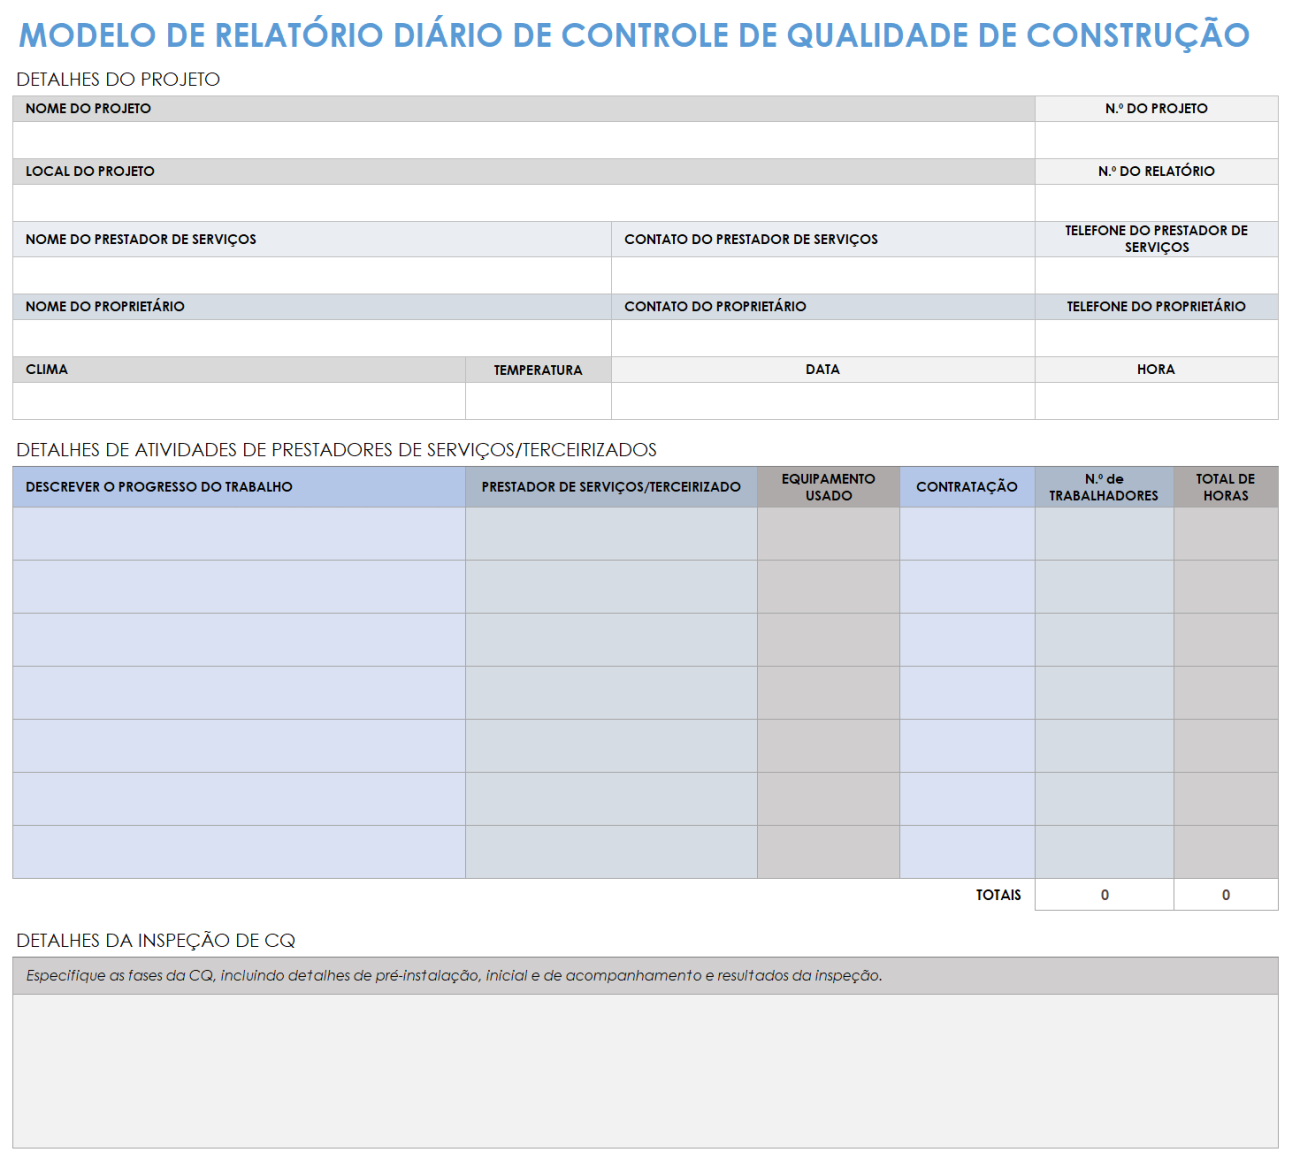Select the CONTATO DO PROPRIETÁRIO input field

[820, 337]
